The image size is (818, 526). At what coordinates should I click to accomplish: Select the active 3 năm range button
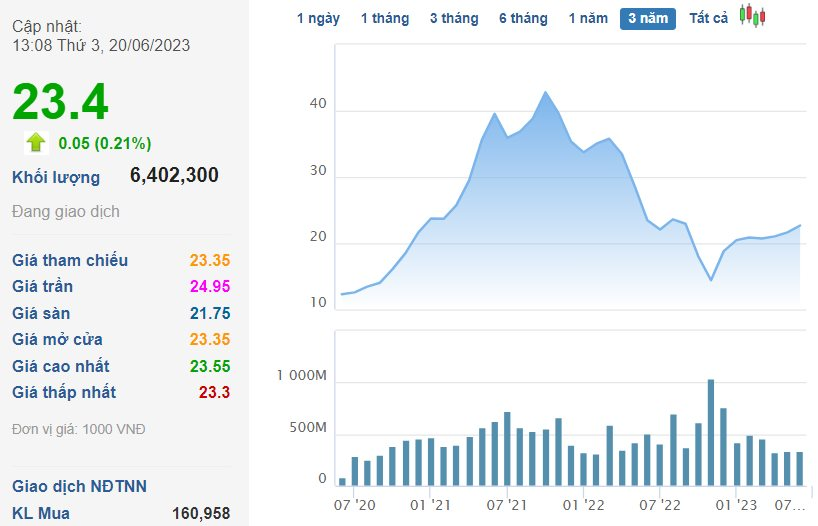click(647, 19)
